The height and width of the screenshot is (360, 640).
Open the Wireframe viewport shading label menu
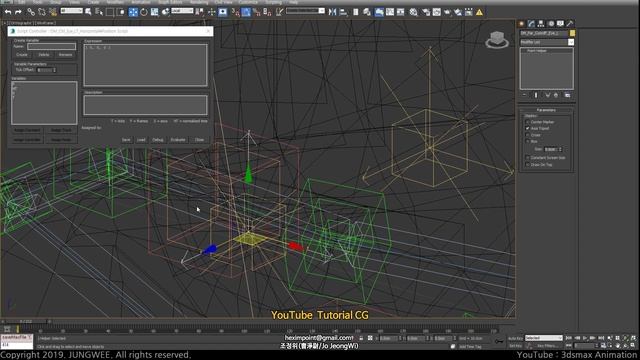pos(44,23)
